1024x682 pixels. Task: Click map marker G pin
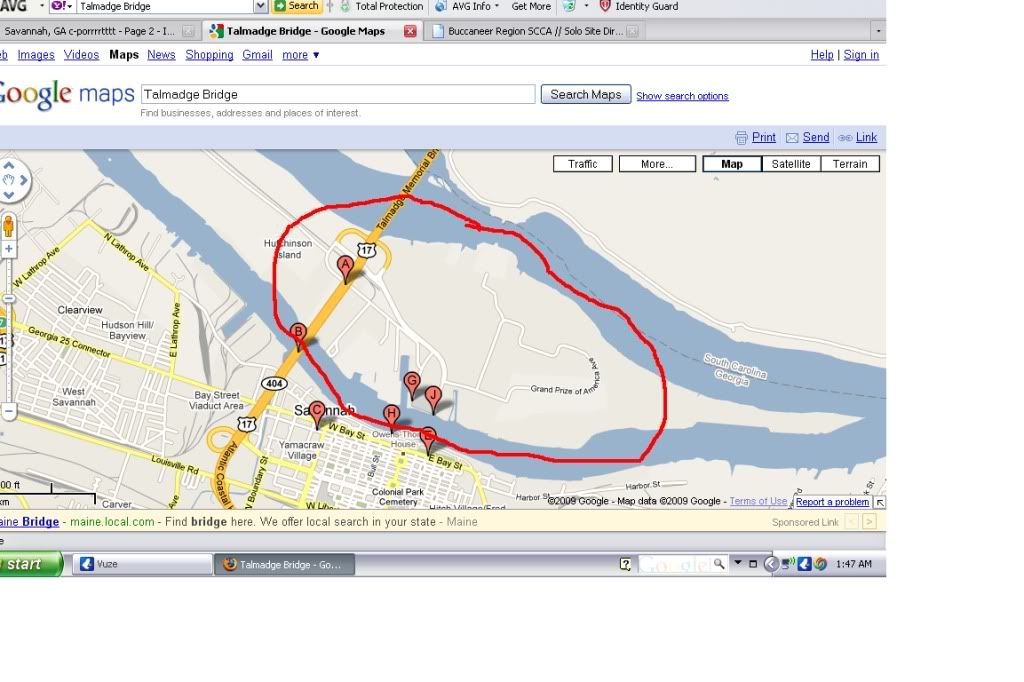[411, 383]
